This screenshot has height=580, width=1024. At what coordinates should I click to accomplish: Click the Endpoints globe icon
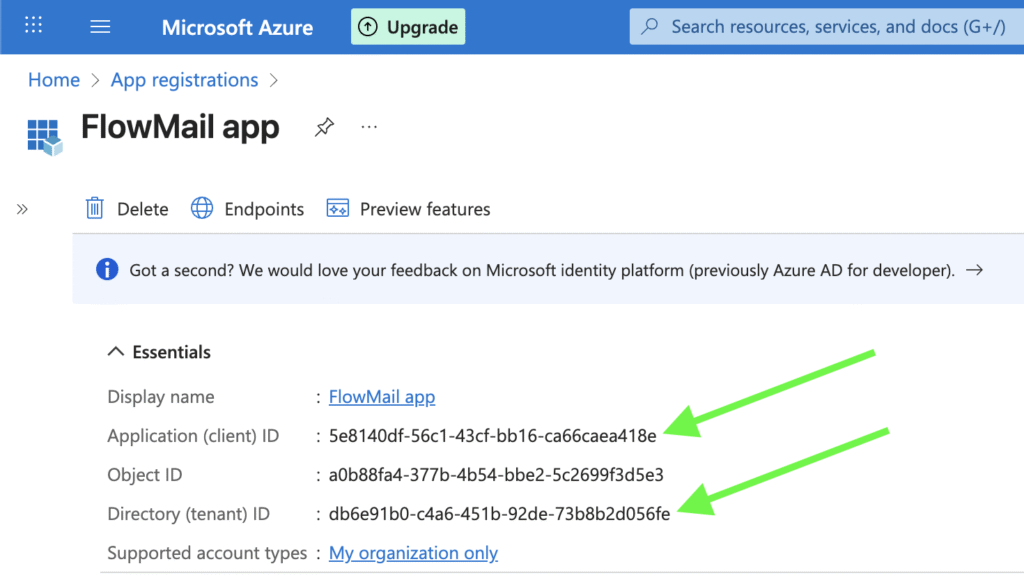tap(202, 208)
